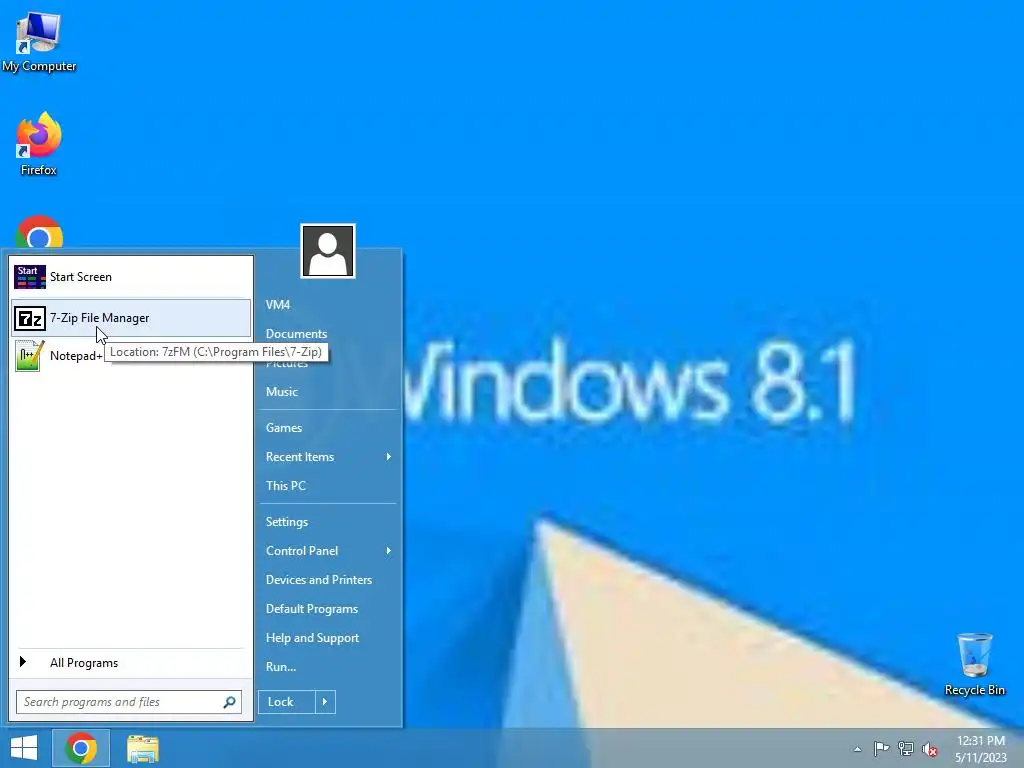Open This PC from the start menu

point(285,486)
